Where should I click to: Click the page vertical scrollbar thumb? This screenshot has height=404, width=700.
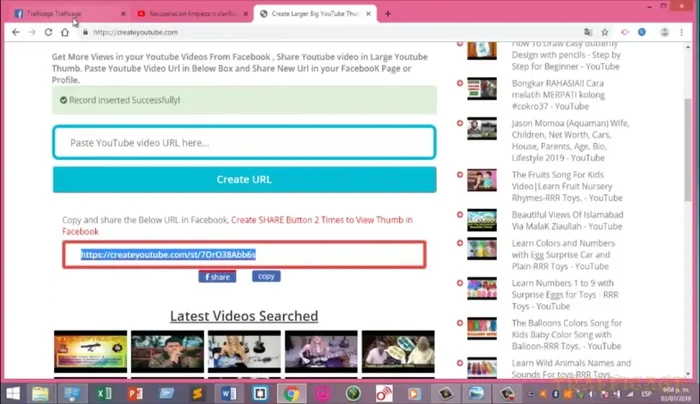(x=688, y=150)
